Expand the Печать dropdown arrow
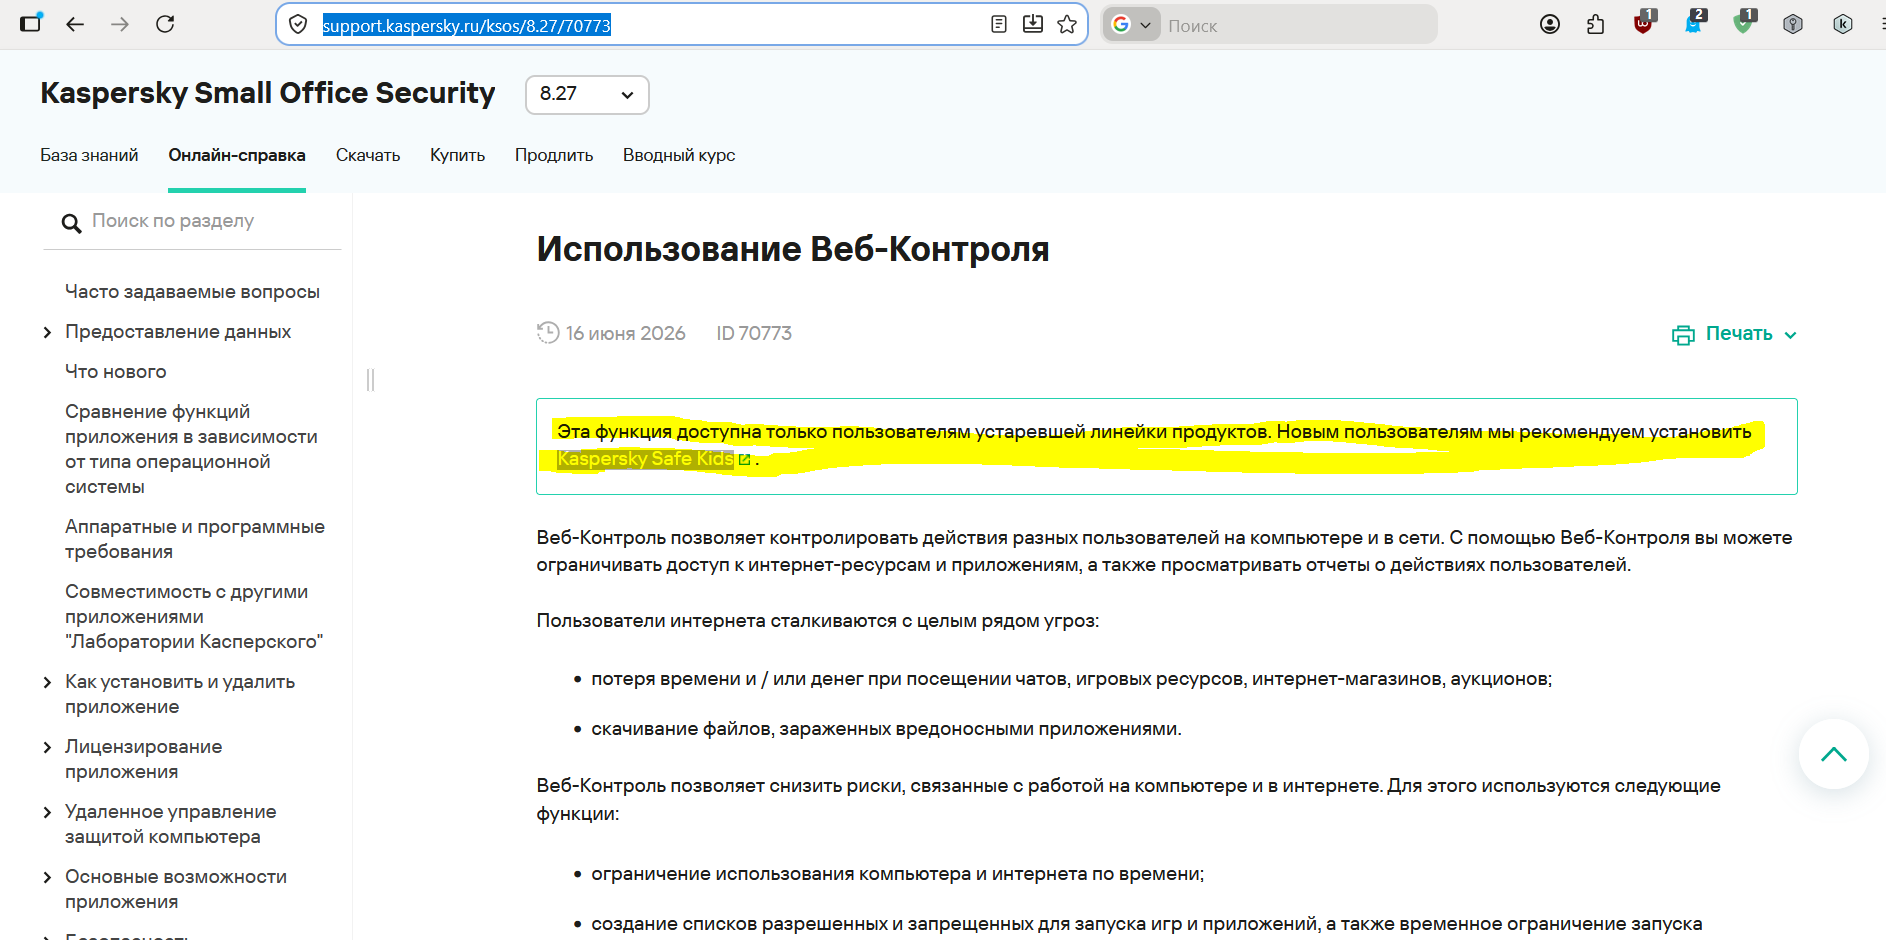Screen dimensions: 1886x940 click(x=1790, y=335)
